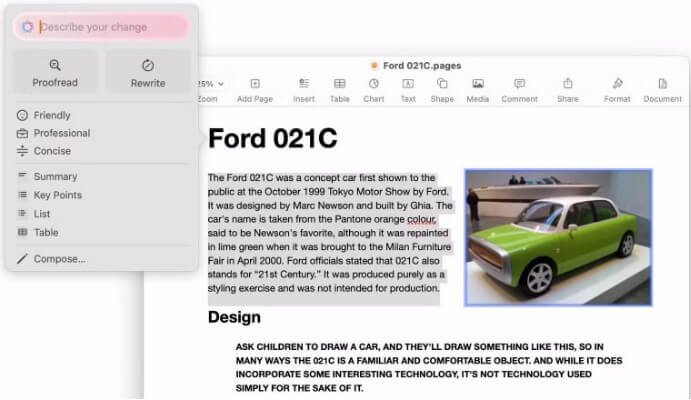Click the Pages document icon in title bar

pyautogui.click(x=374, y=66)
